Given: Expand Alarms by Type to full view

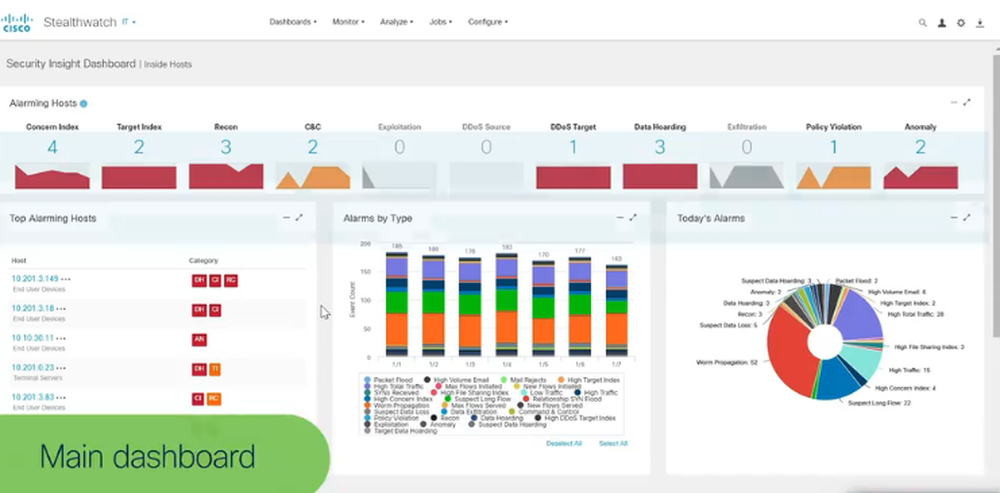Looking at the screenshot, I should pyautogui.click(x=633, y=217).
